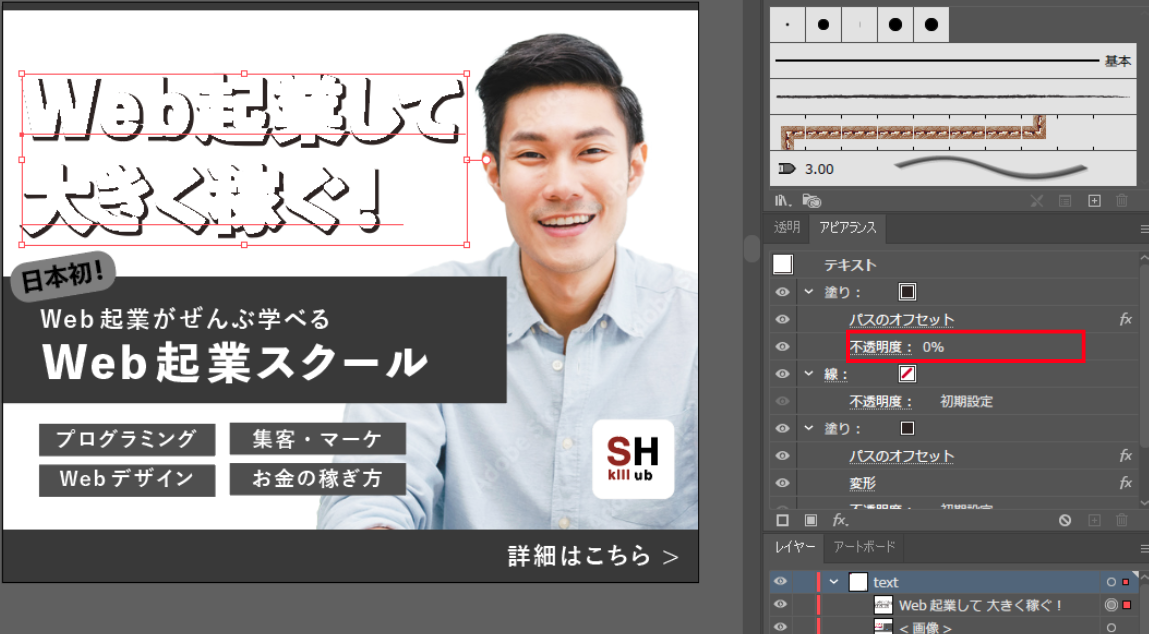Open the upper パスのオフセット effect link
Viewport: 1149px width, 634px height.
click(x=901, y=320)
